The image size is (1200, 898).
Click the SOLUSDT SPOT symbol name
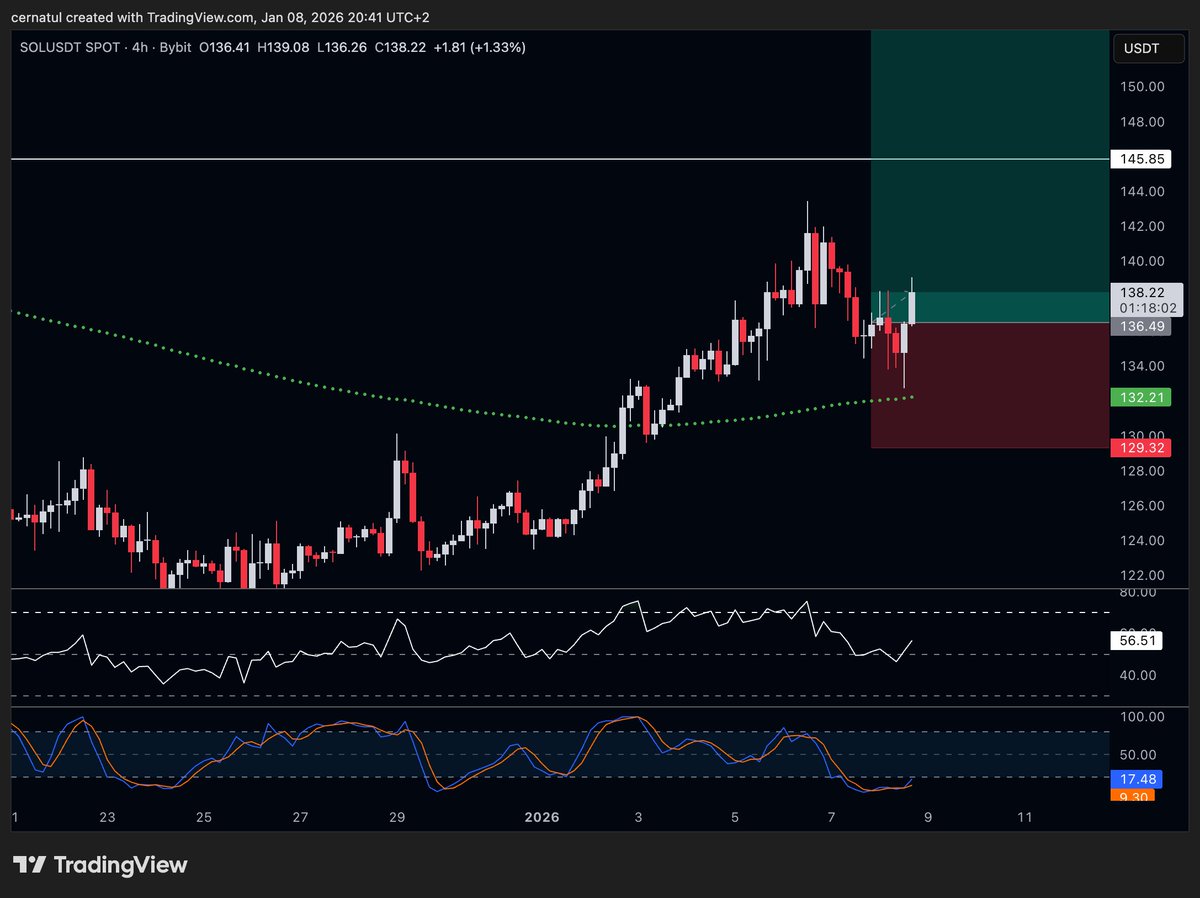click(x=70, y=47)
